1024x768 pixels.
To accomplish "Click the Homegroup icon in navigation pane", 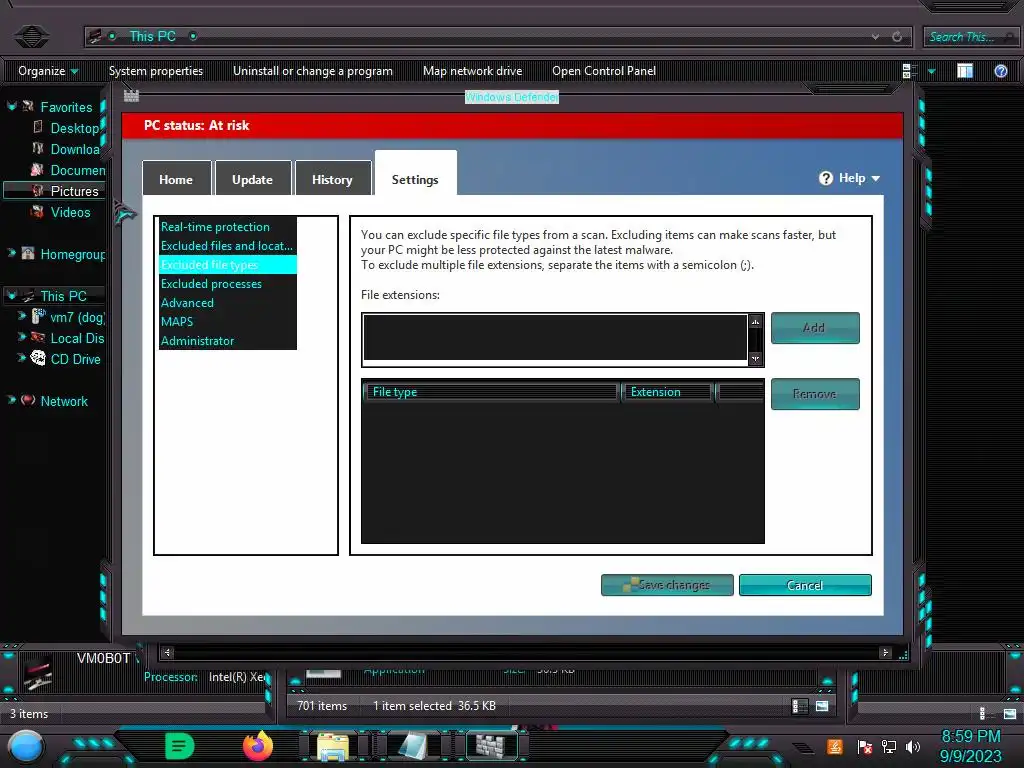I will pyautogui.click(x=28, y=253).
